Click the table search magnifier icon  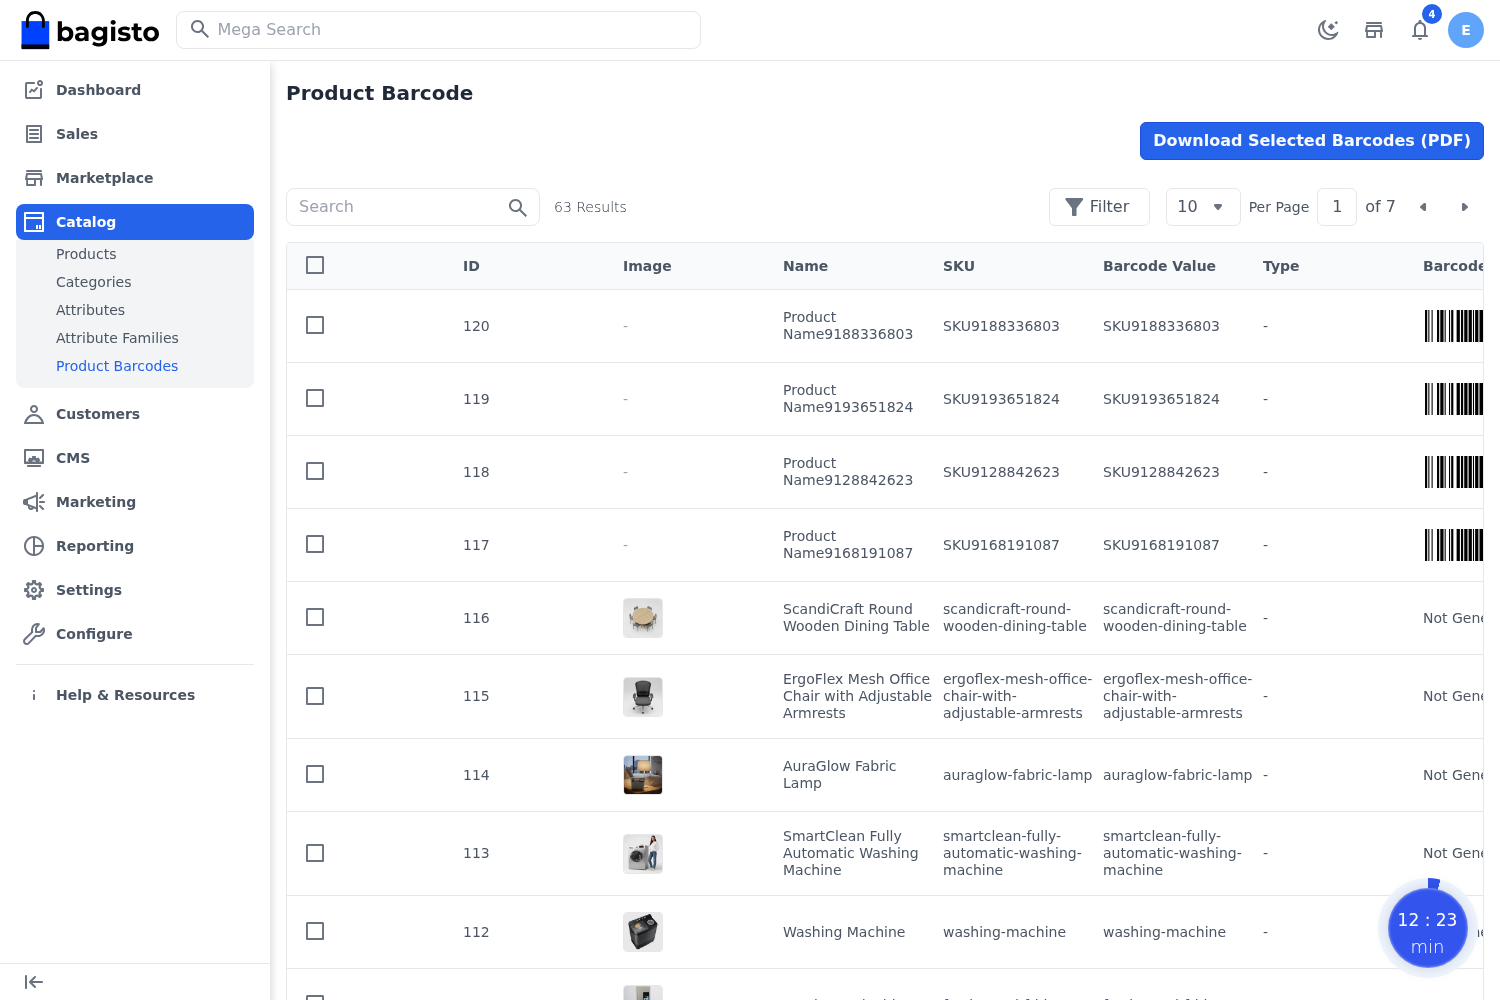pyautogui.click(x=517, y=207)
